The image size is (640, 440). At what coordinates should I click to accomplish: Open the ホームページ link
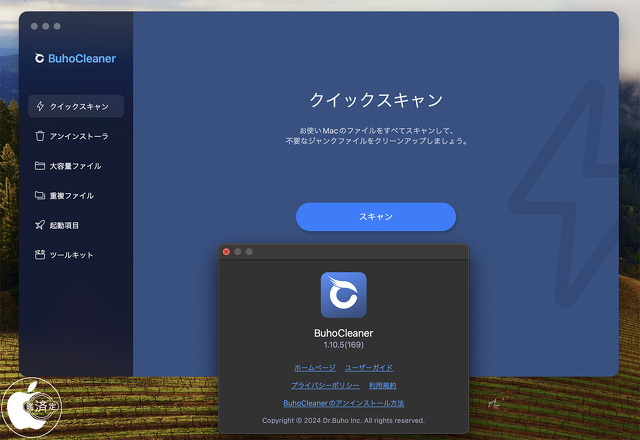coord(315,368)
